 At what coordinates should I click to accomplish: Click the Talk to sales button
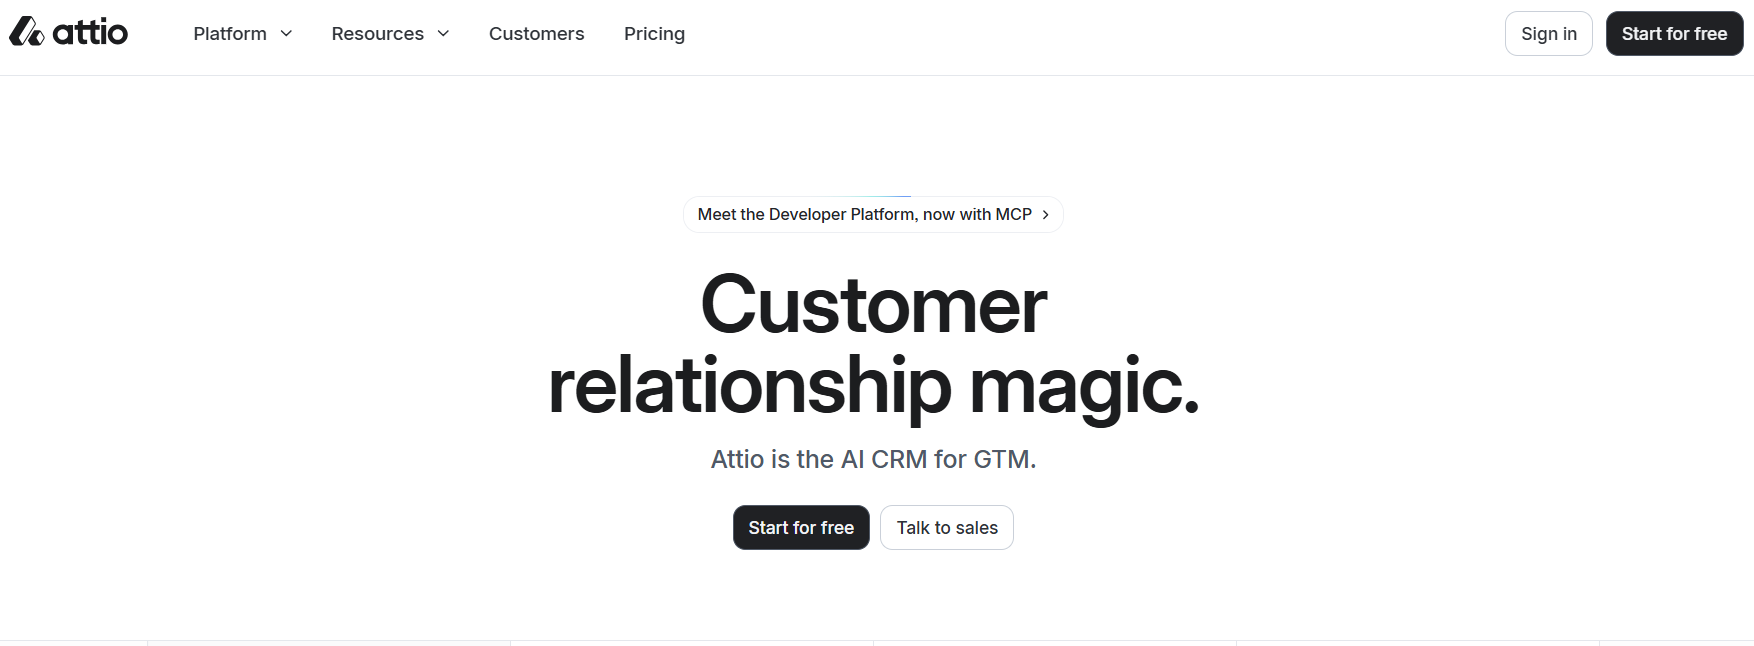(x=947, y=527)
